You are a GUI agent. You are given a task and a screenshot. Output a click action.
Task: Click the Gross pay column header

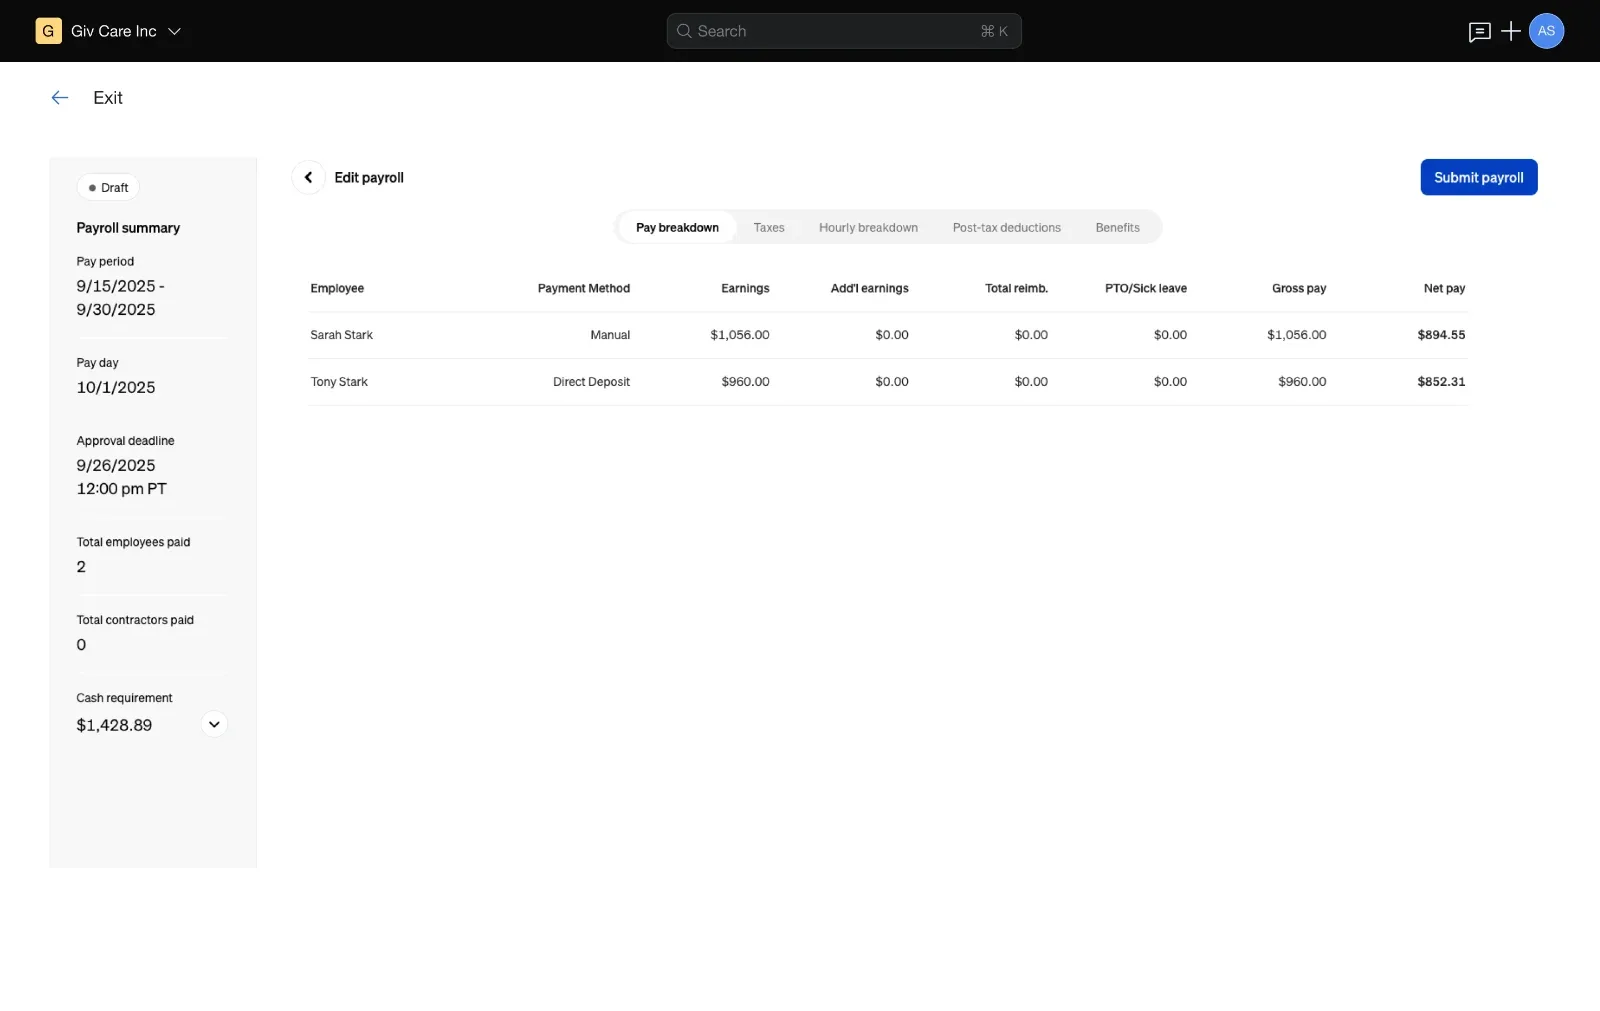click(1299, 288)
